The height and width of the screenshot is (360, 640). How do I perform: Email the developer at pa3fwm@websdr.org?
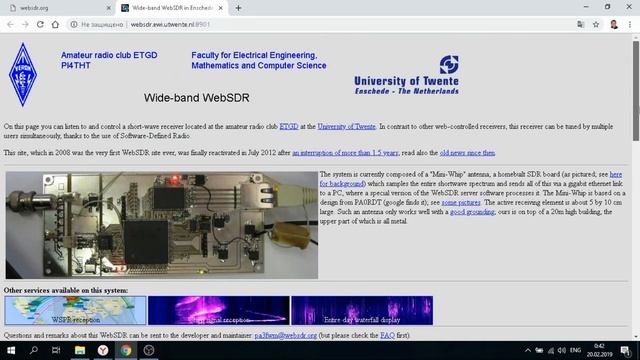pyautogui.click(x=286, y=336)
